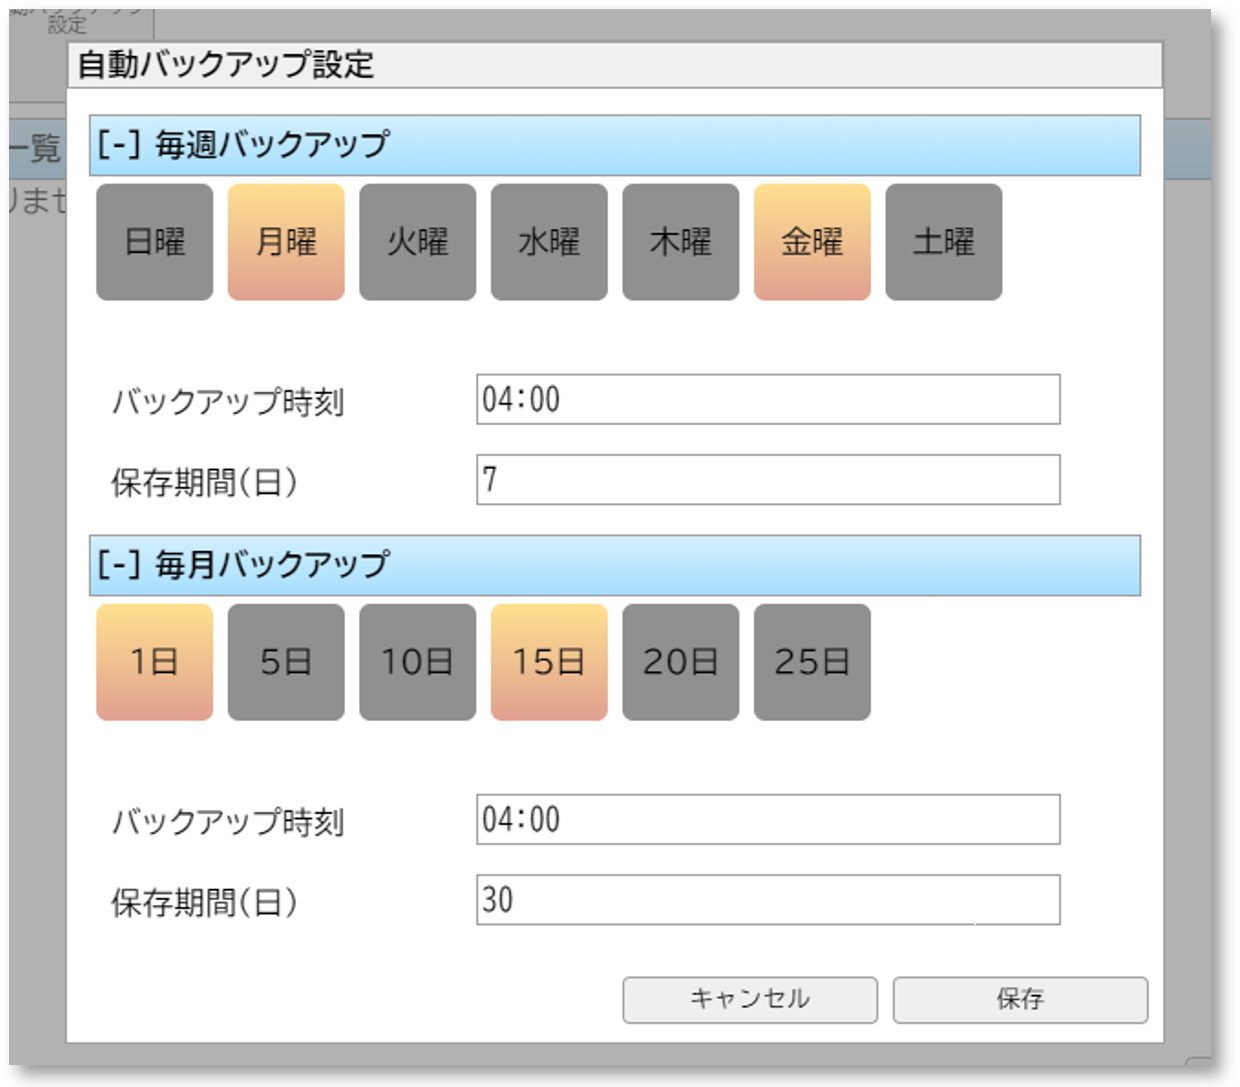1240x1087 pixels.
Task: Enable 5日 monthly backup day
Action: (x=285, y=660)
